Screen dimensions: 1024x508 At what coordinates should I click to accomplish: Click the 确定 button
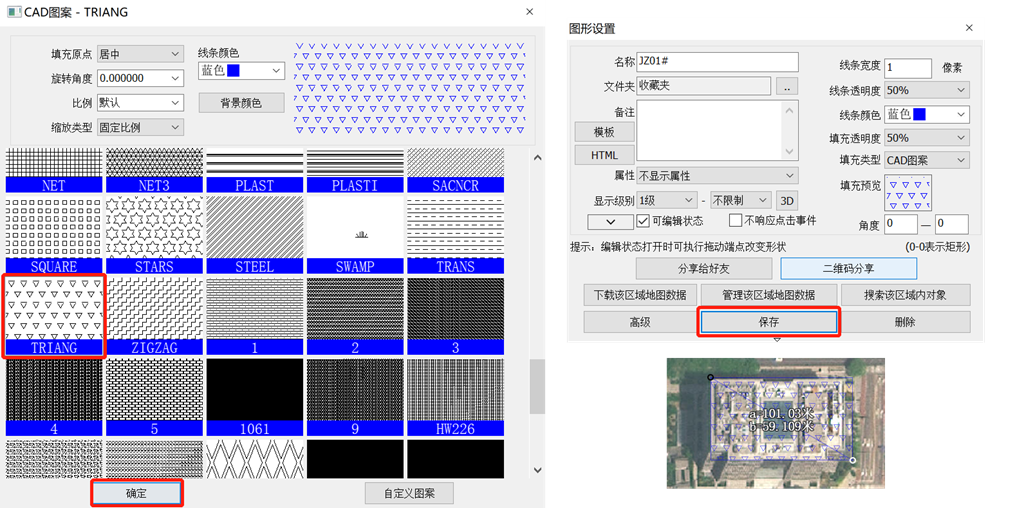click(136, 493)
